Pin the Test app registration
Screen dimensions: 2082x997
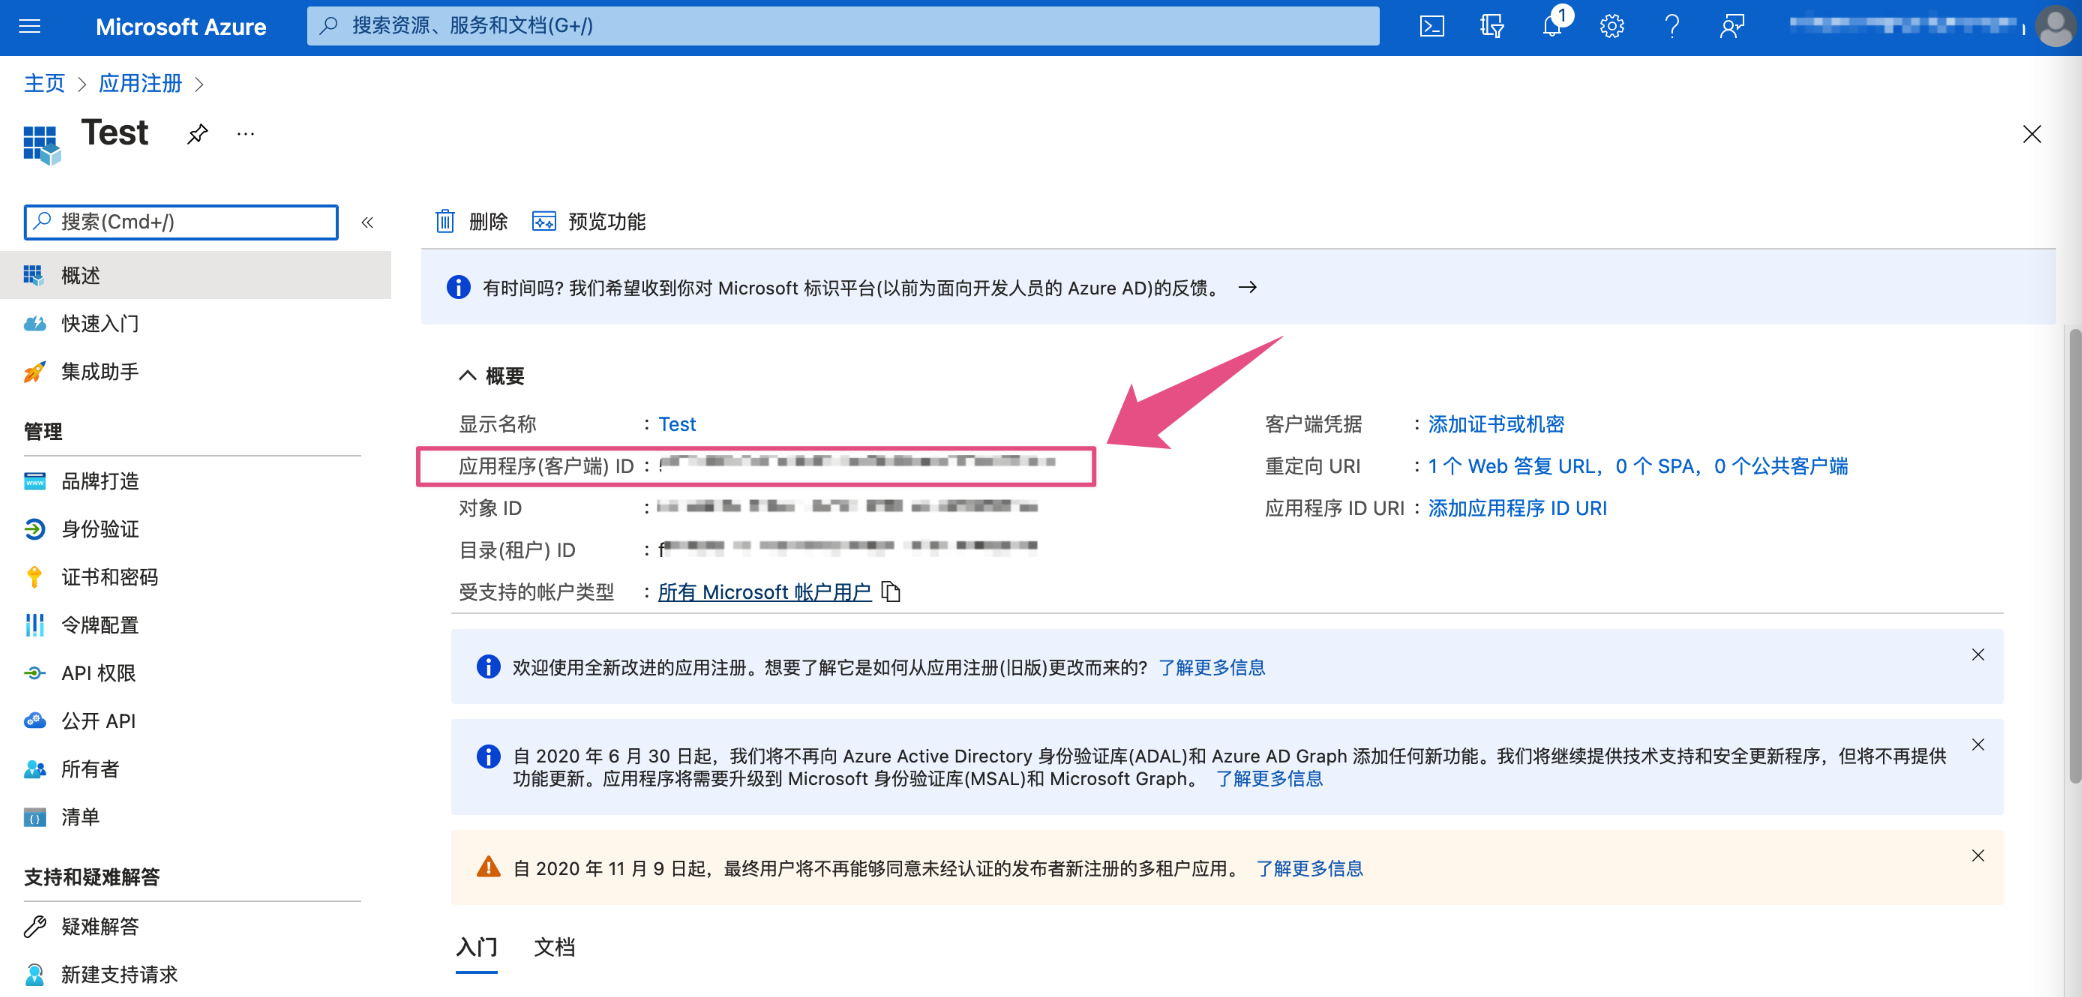198,134
